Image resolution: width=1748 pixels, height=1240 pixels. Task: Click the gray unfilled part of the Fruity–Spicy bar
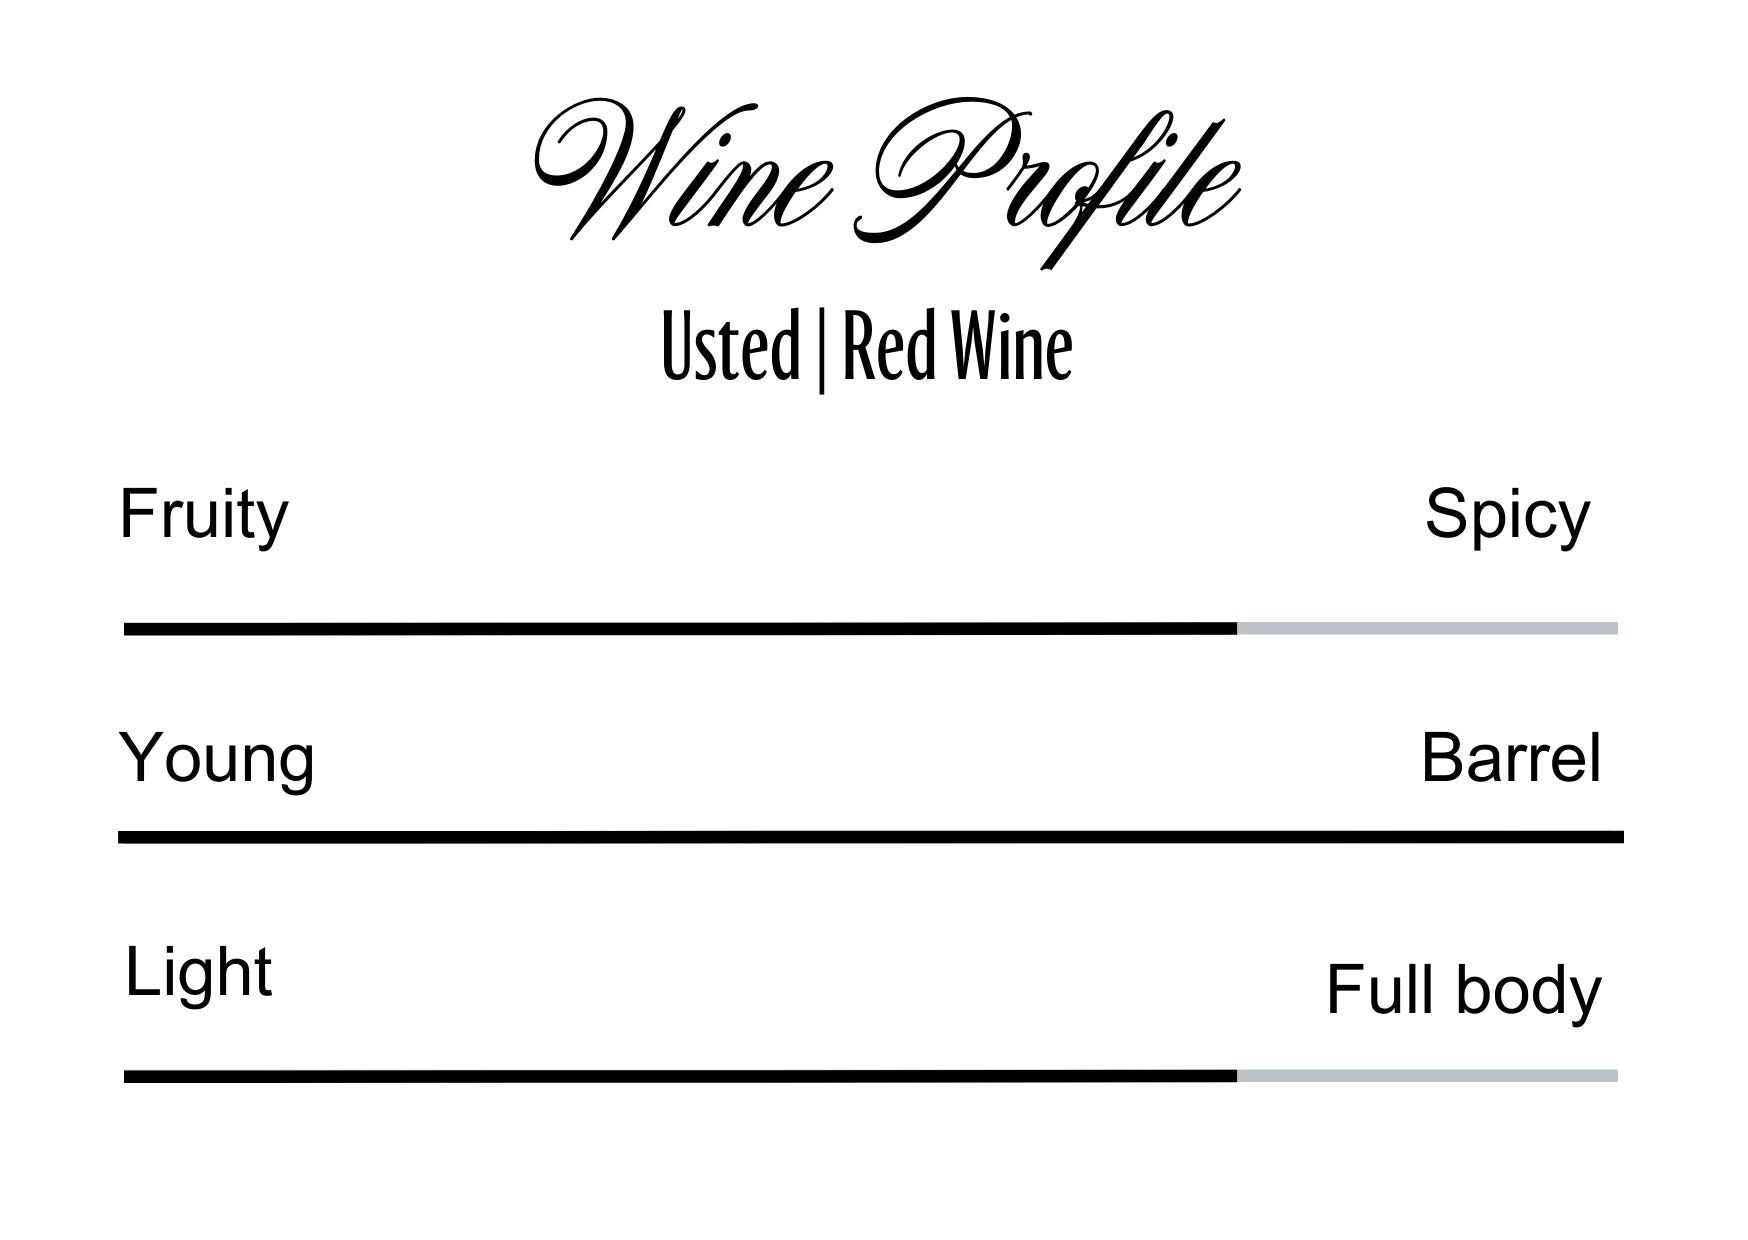(1427, 629)
